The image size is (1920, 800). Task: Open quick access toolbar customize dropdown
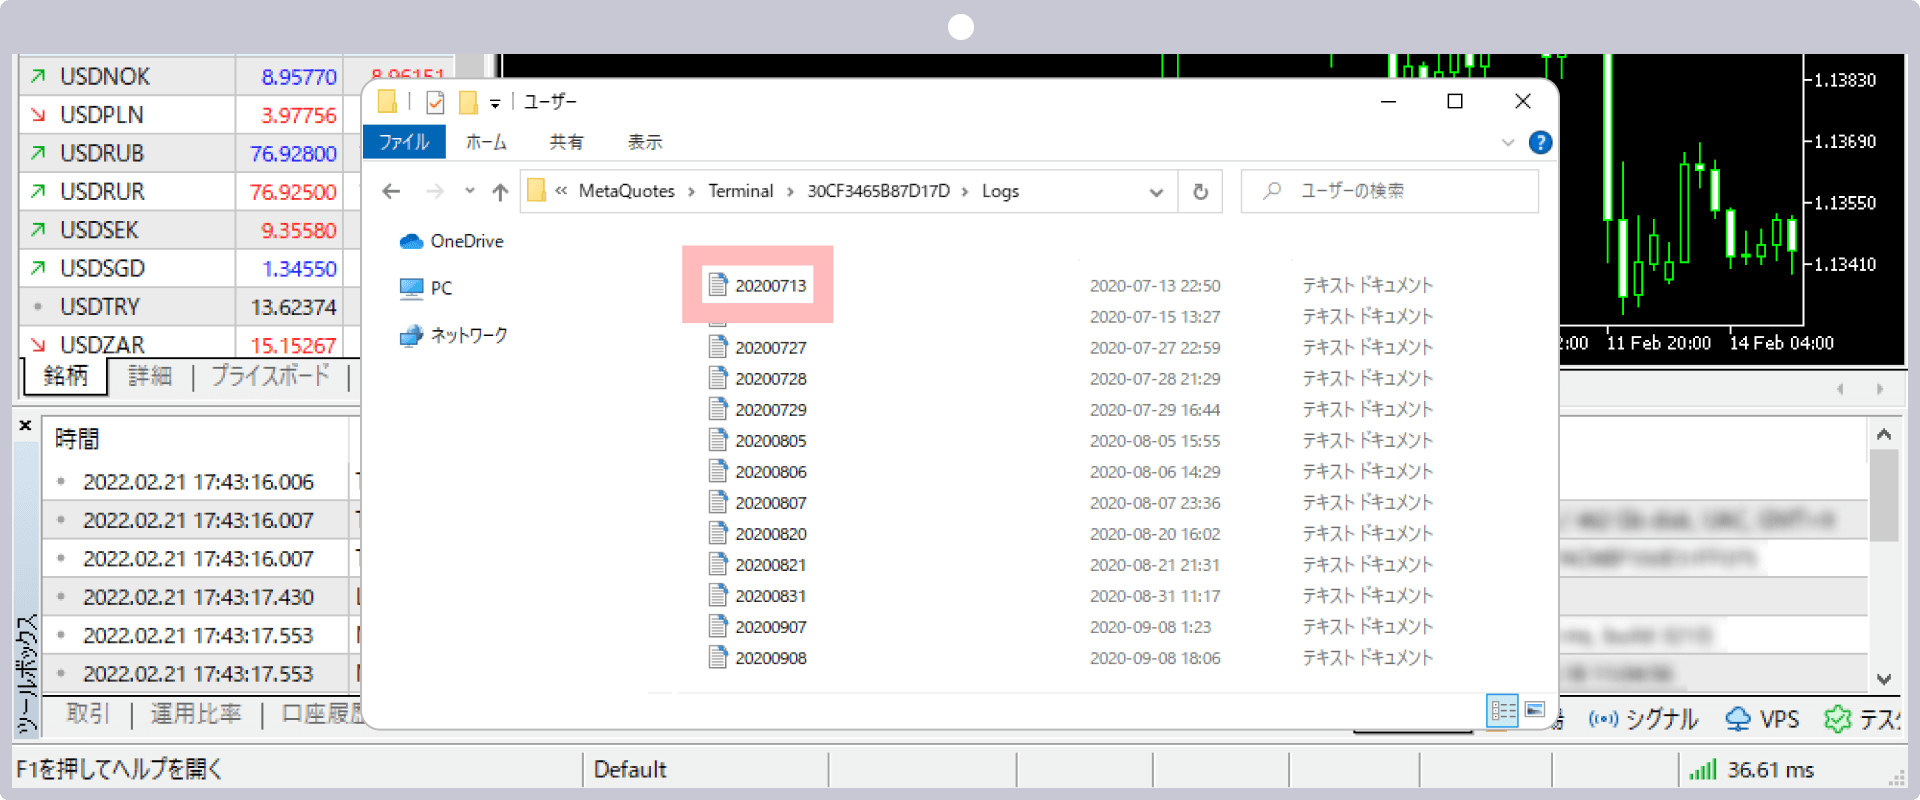[x=494, y=103]
